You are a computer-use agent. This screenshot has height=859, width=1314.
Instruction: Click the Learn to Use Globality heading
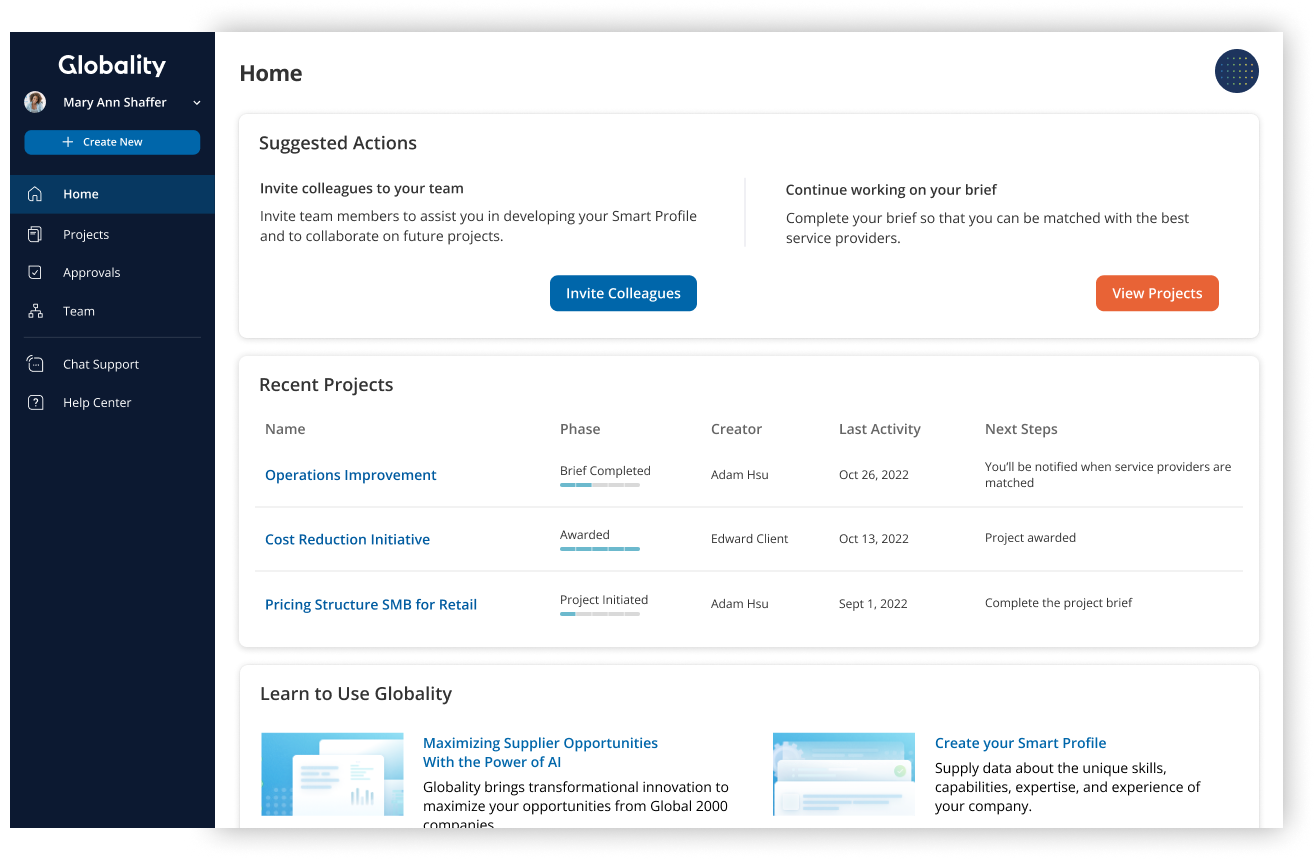(x=356, y=694)
